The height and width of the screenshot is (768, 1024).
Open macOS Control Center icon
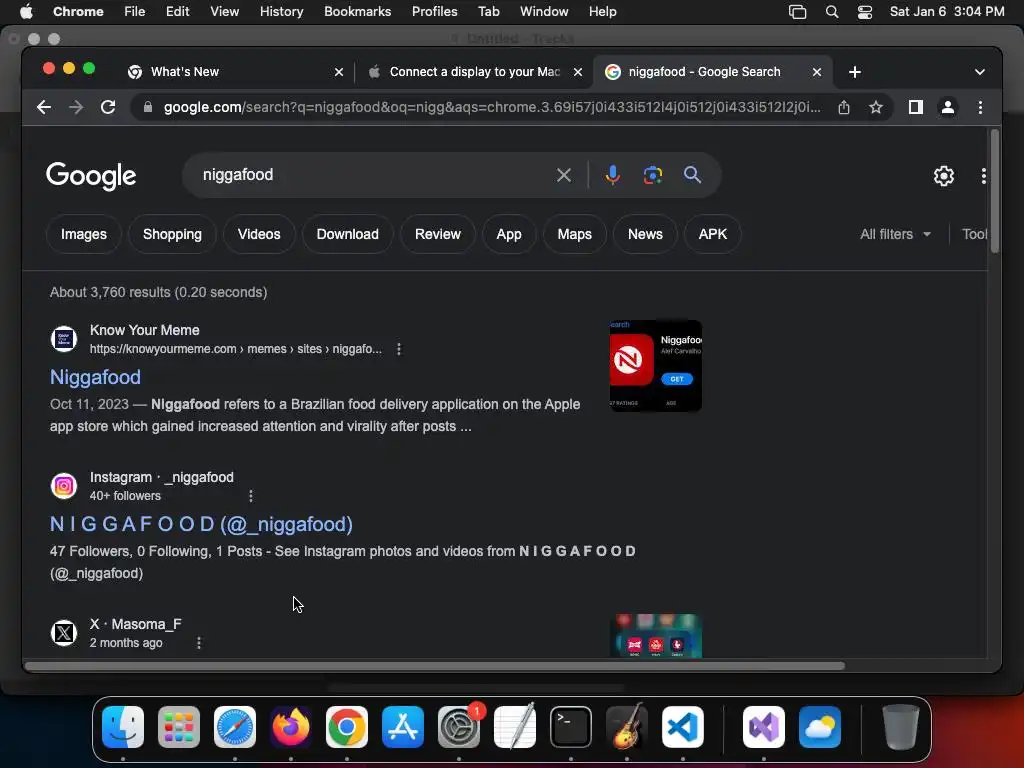[865, 12]
